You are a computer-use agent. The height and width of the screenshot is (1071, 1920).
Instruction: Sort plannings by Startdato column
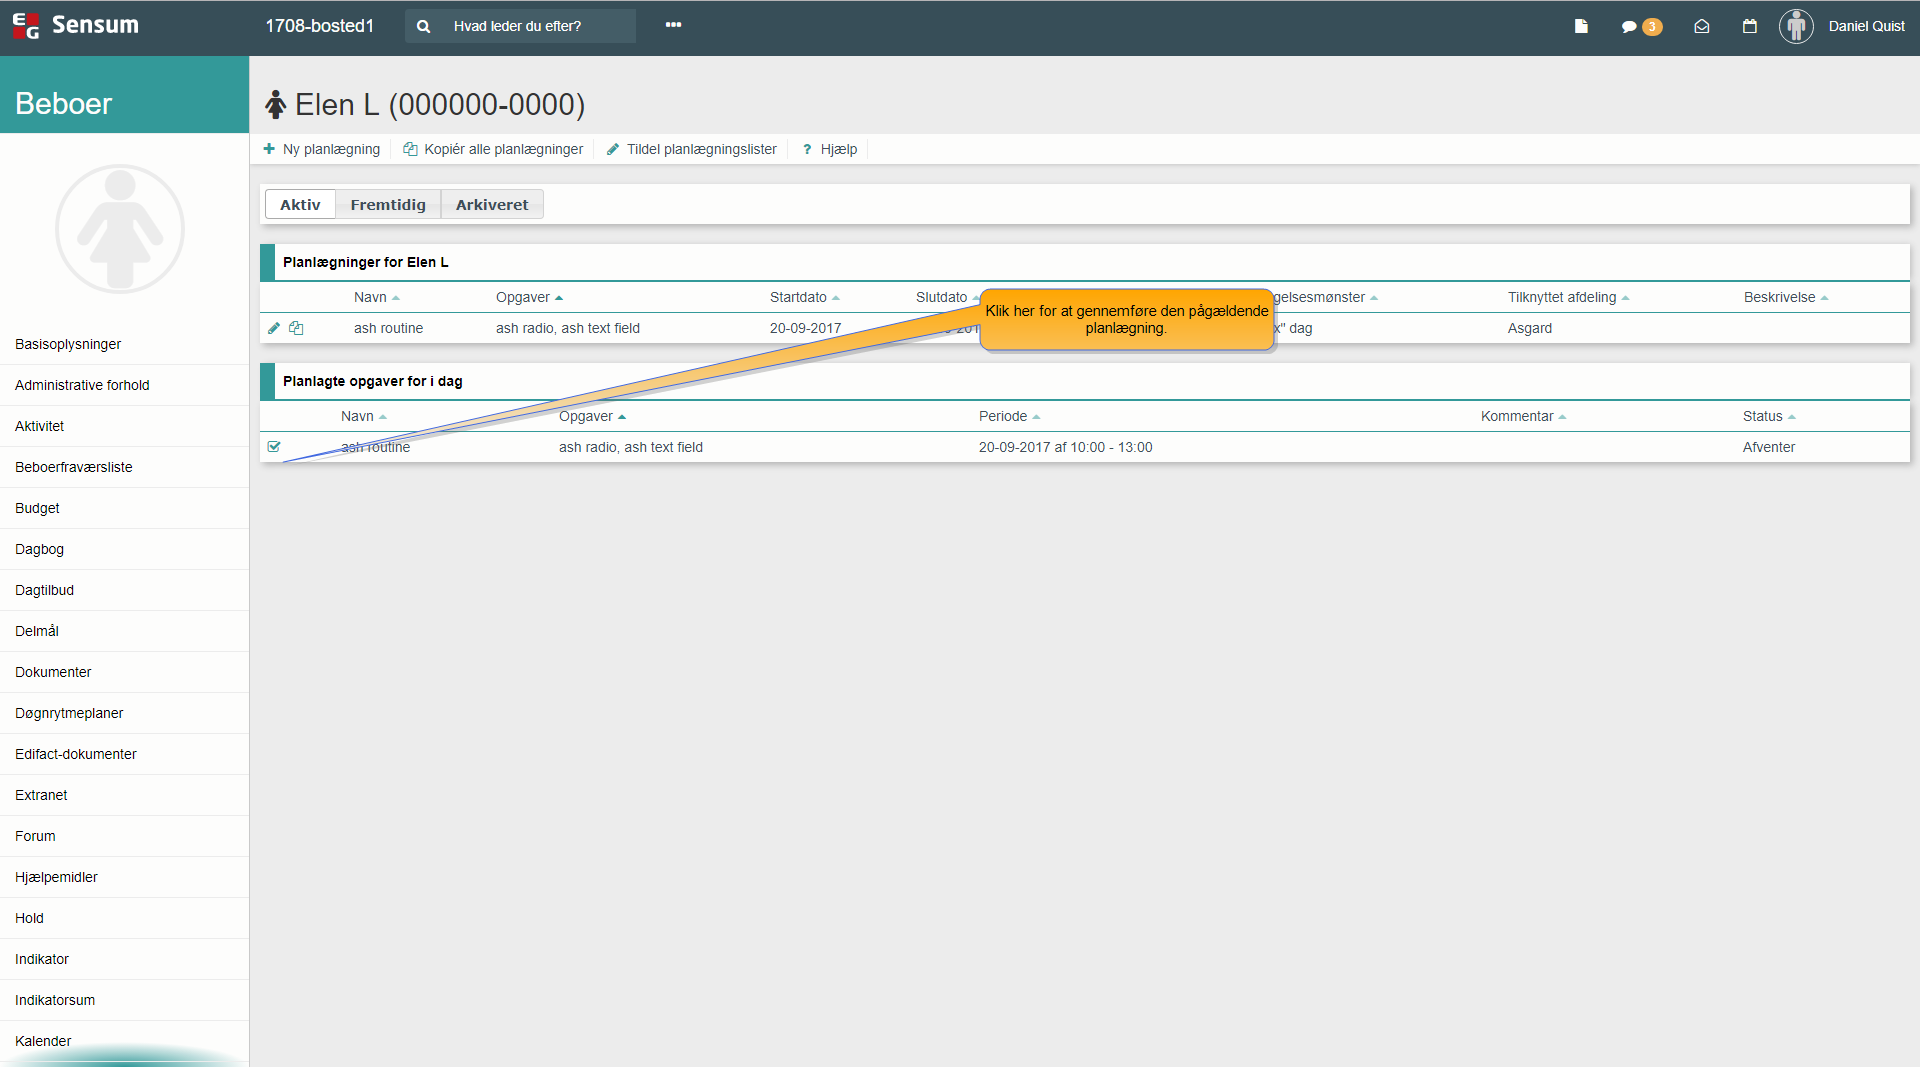[804, 297]
